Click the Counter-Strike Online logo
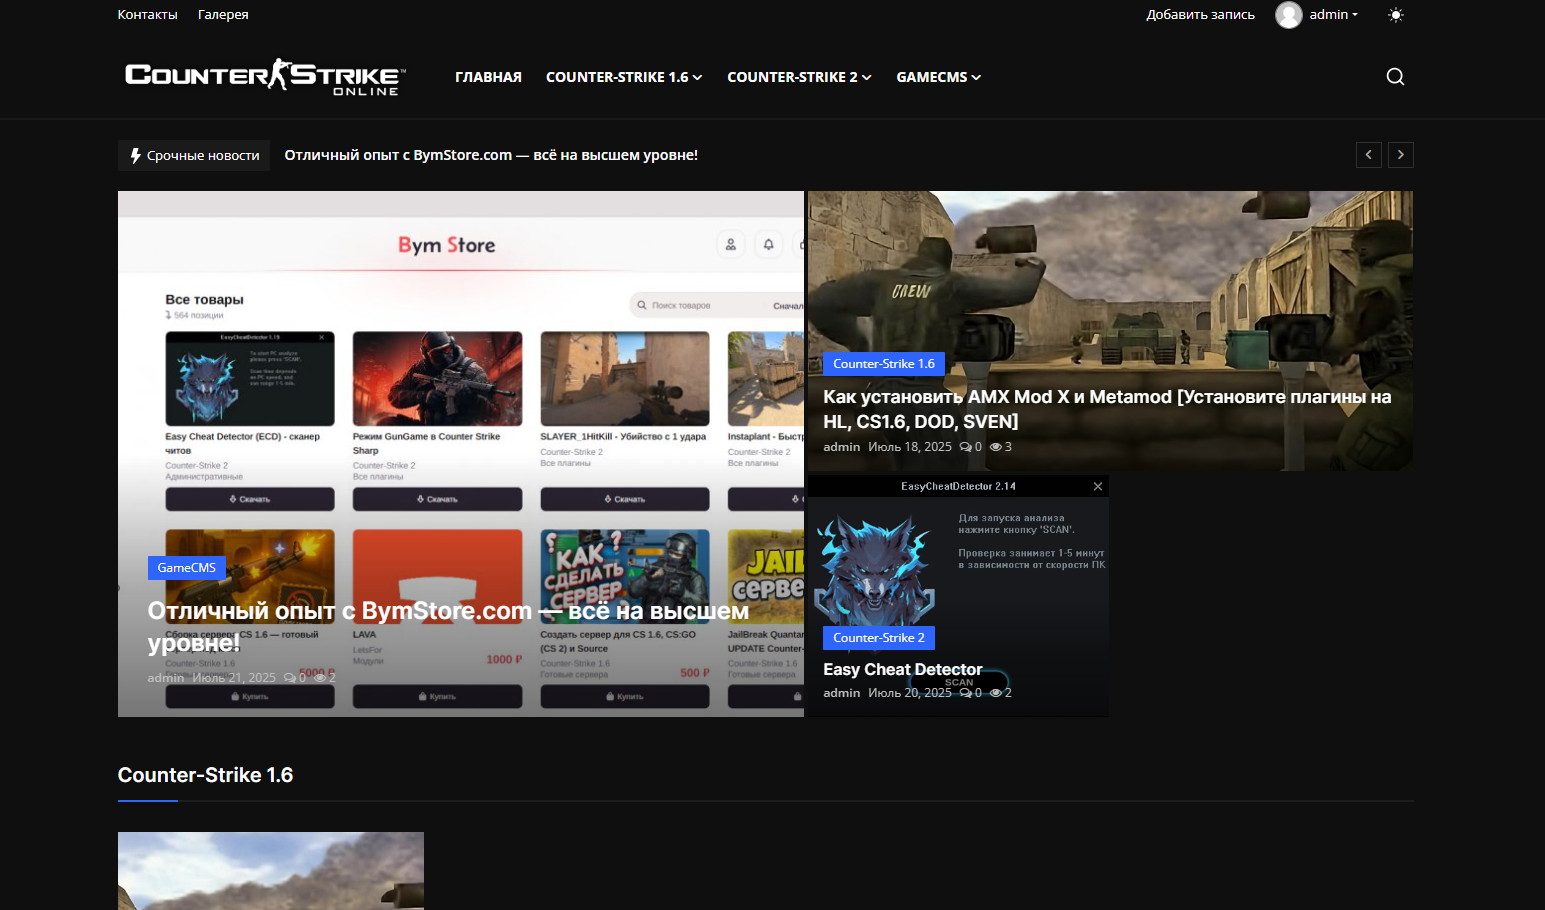 click(x=265, y=77)
